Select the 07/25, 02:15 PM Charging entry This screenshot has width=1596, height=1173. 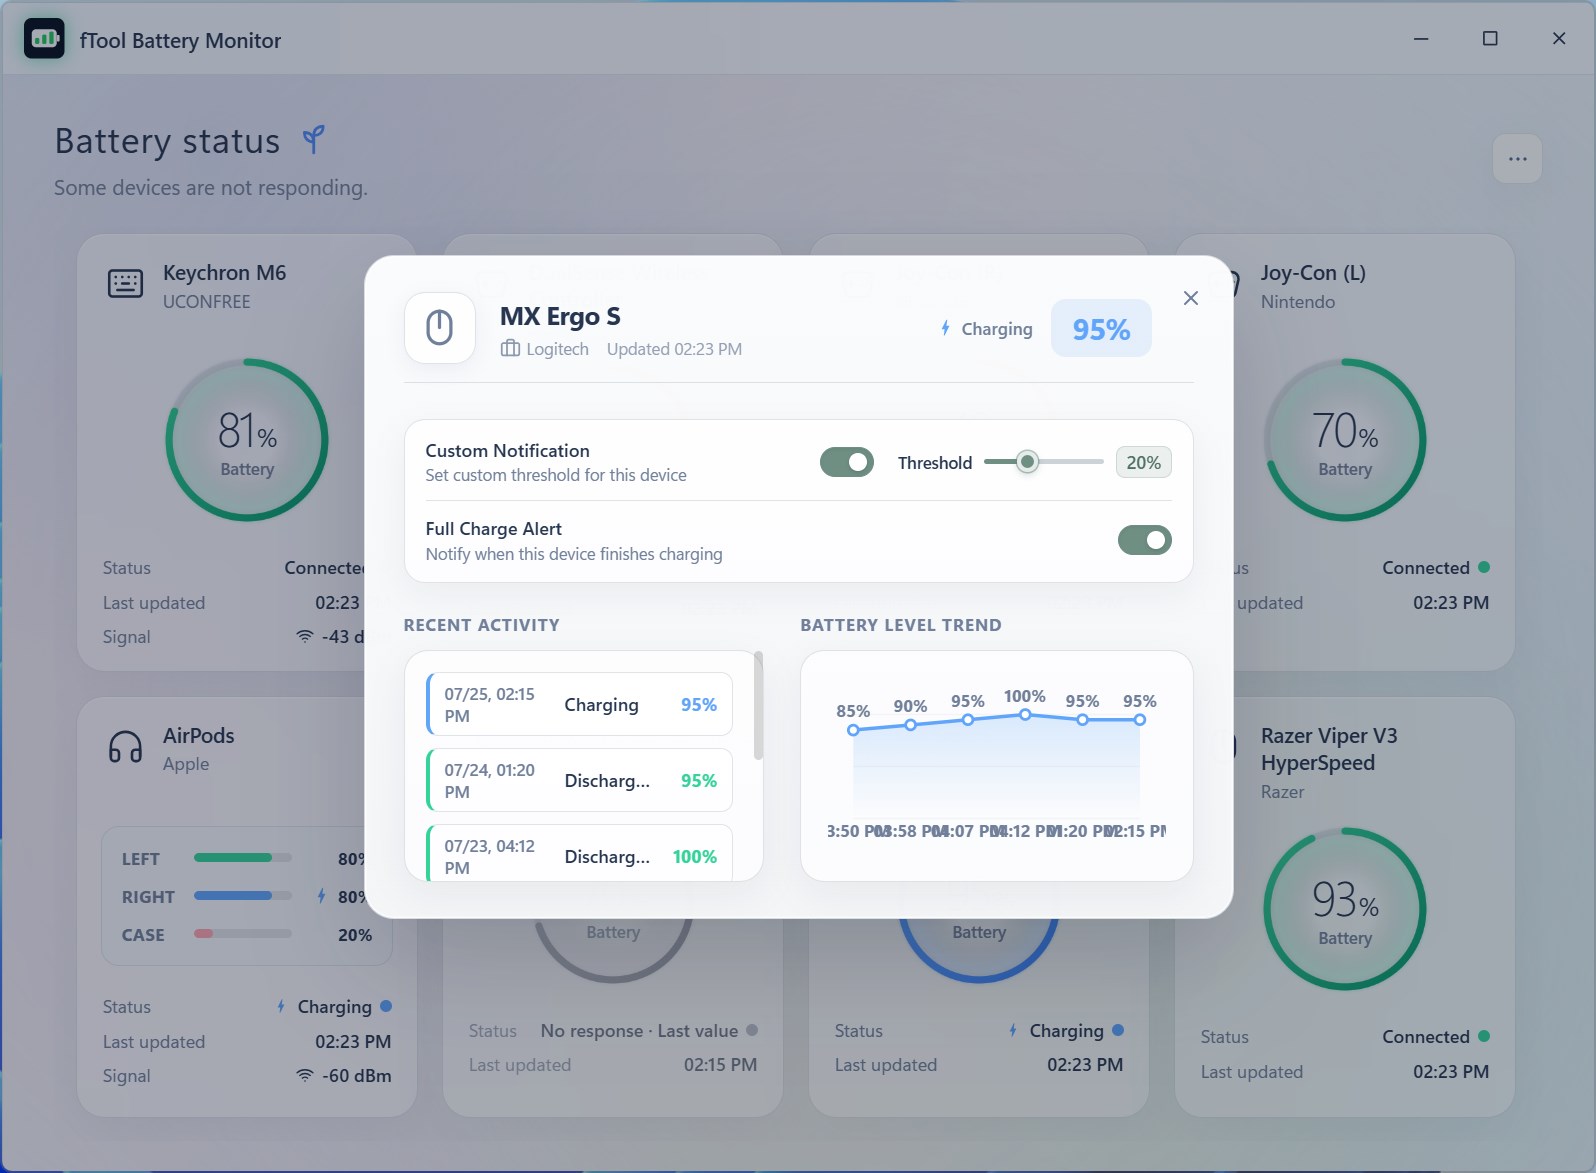pos(580,705)
